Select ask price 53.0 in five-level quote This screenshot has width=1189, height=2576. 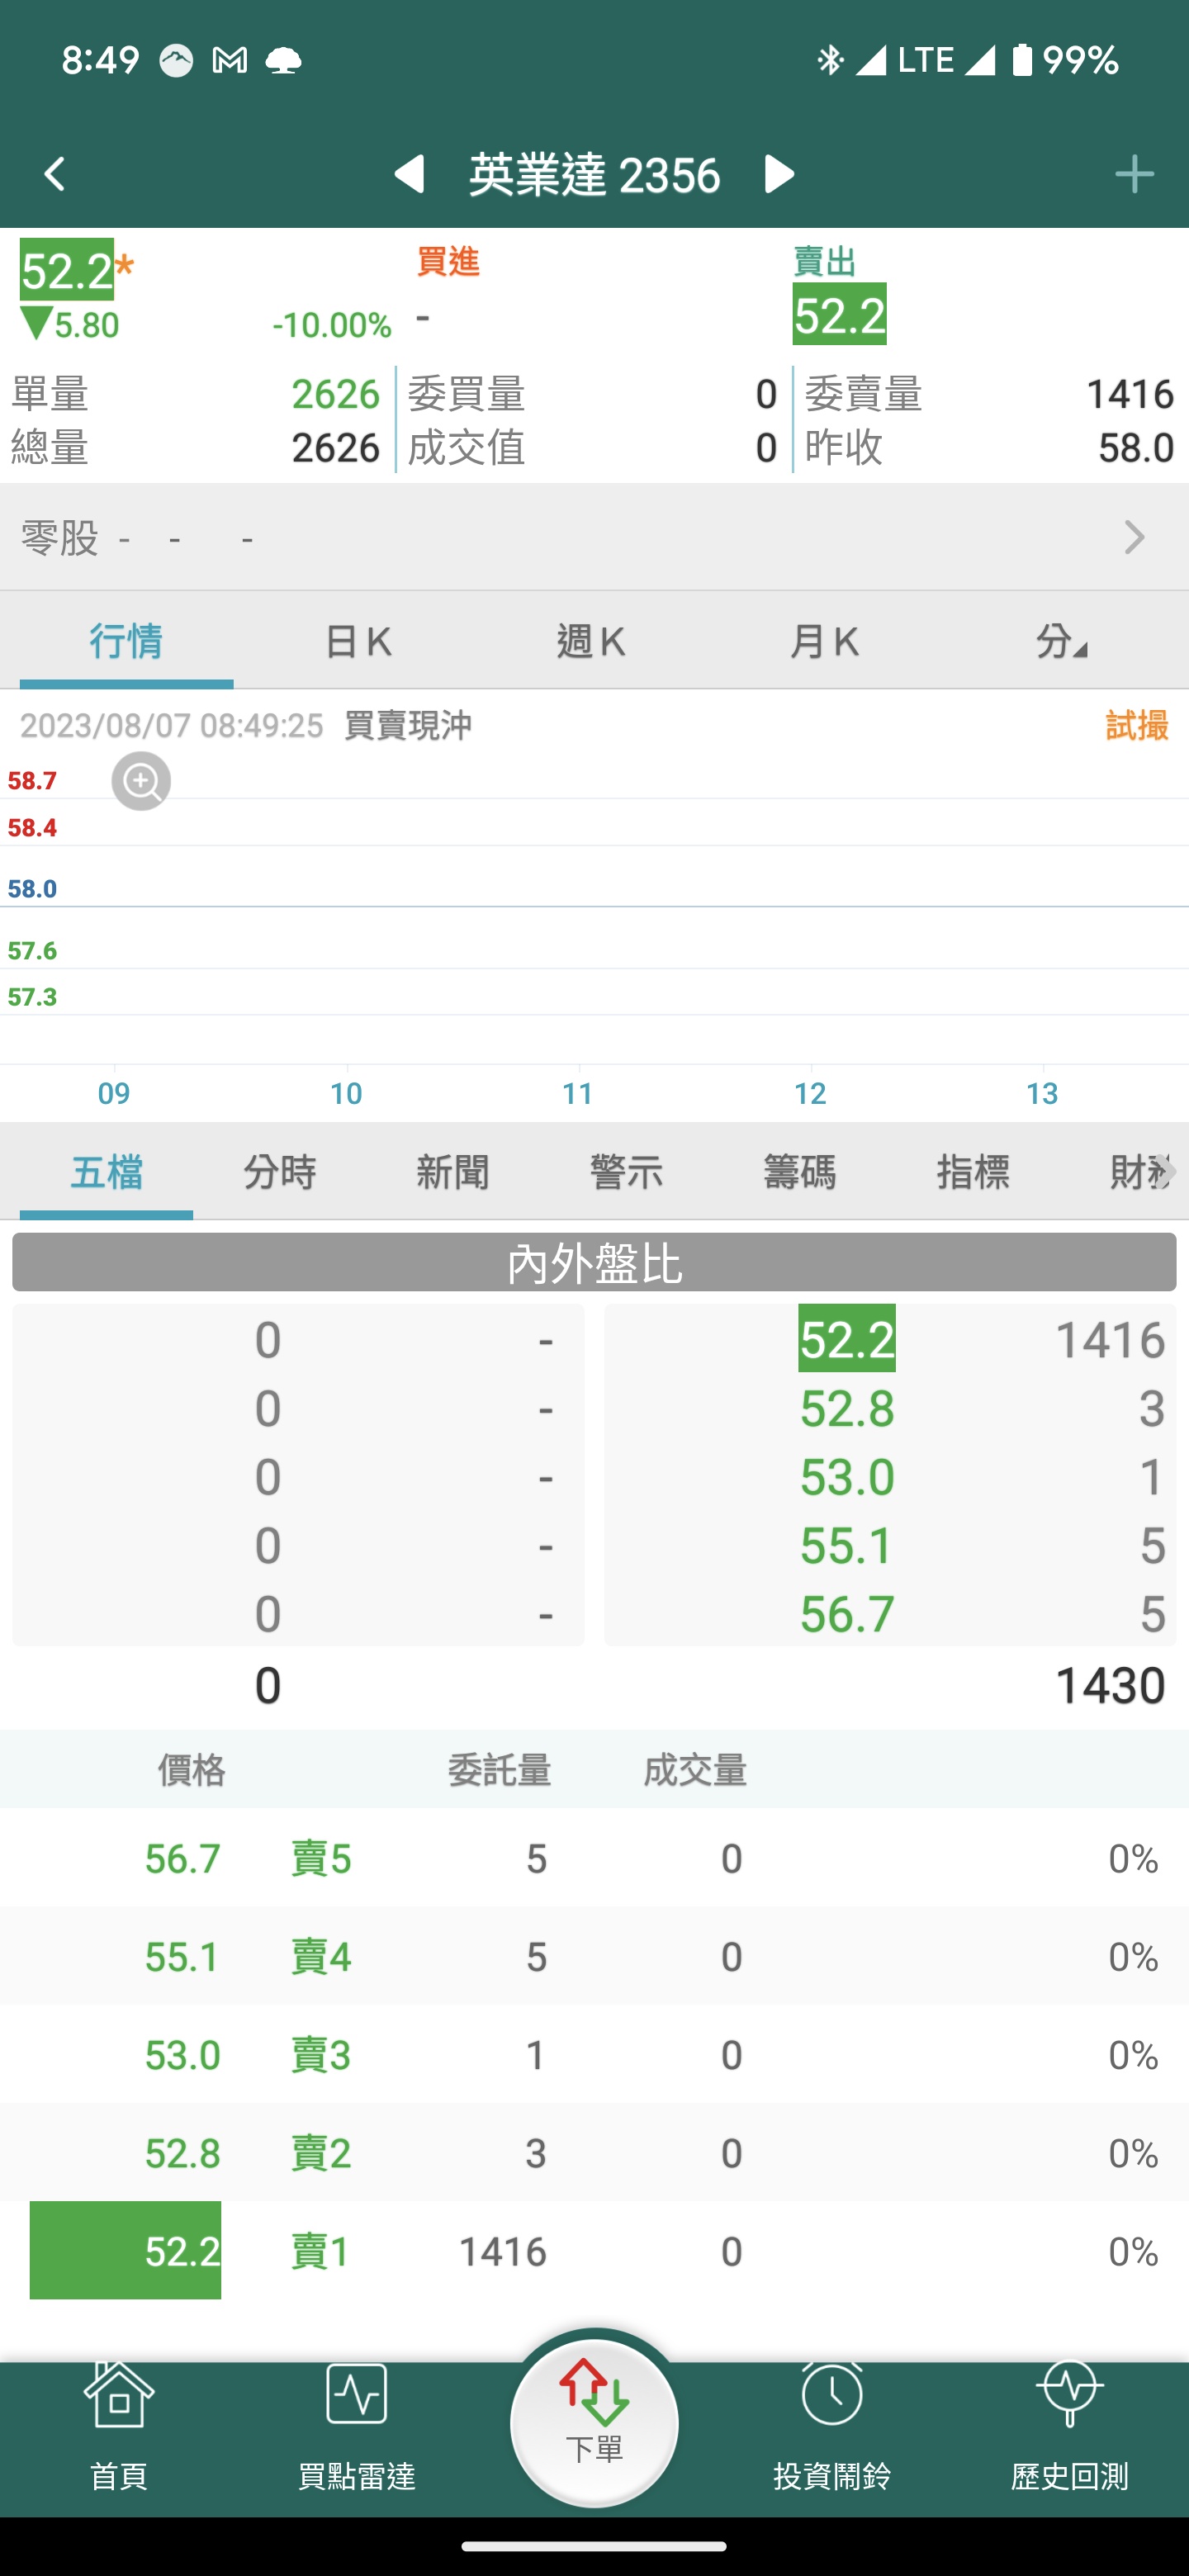point(847,1477)
